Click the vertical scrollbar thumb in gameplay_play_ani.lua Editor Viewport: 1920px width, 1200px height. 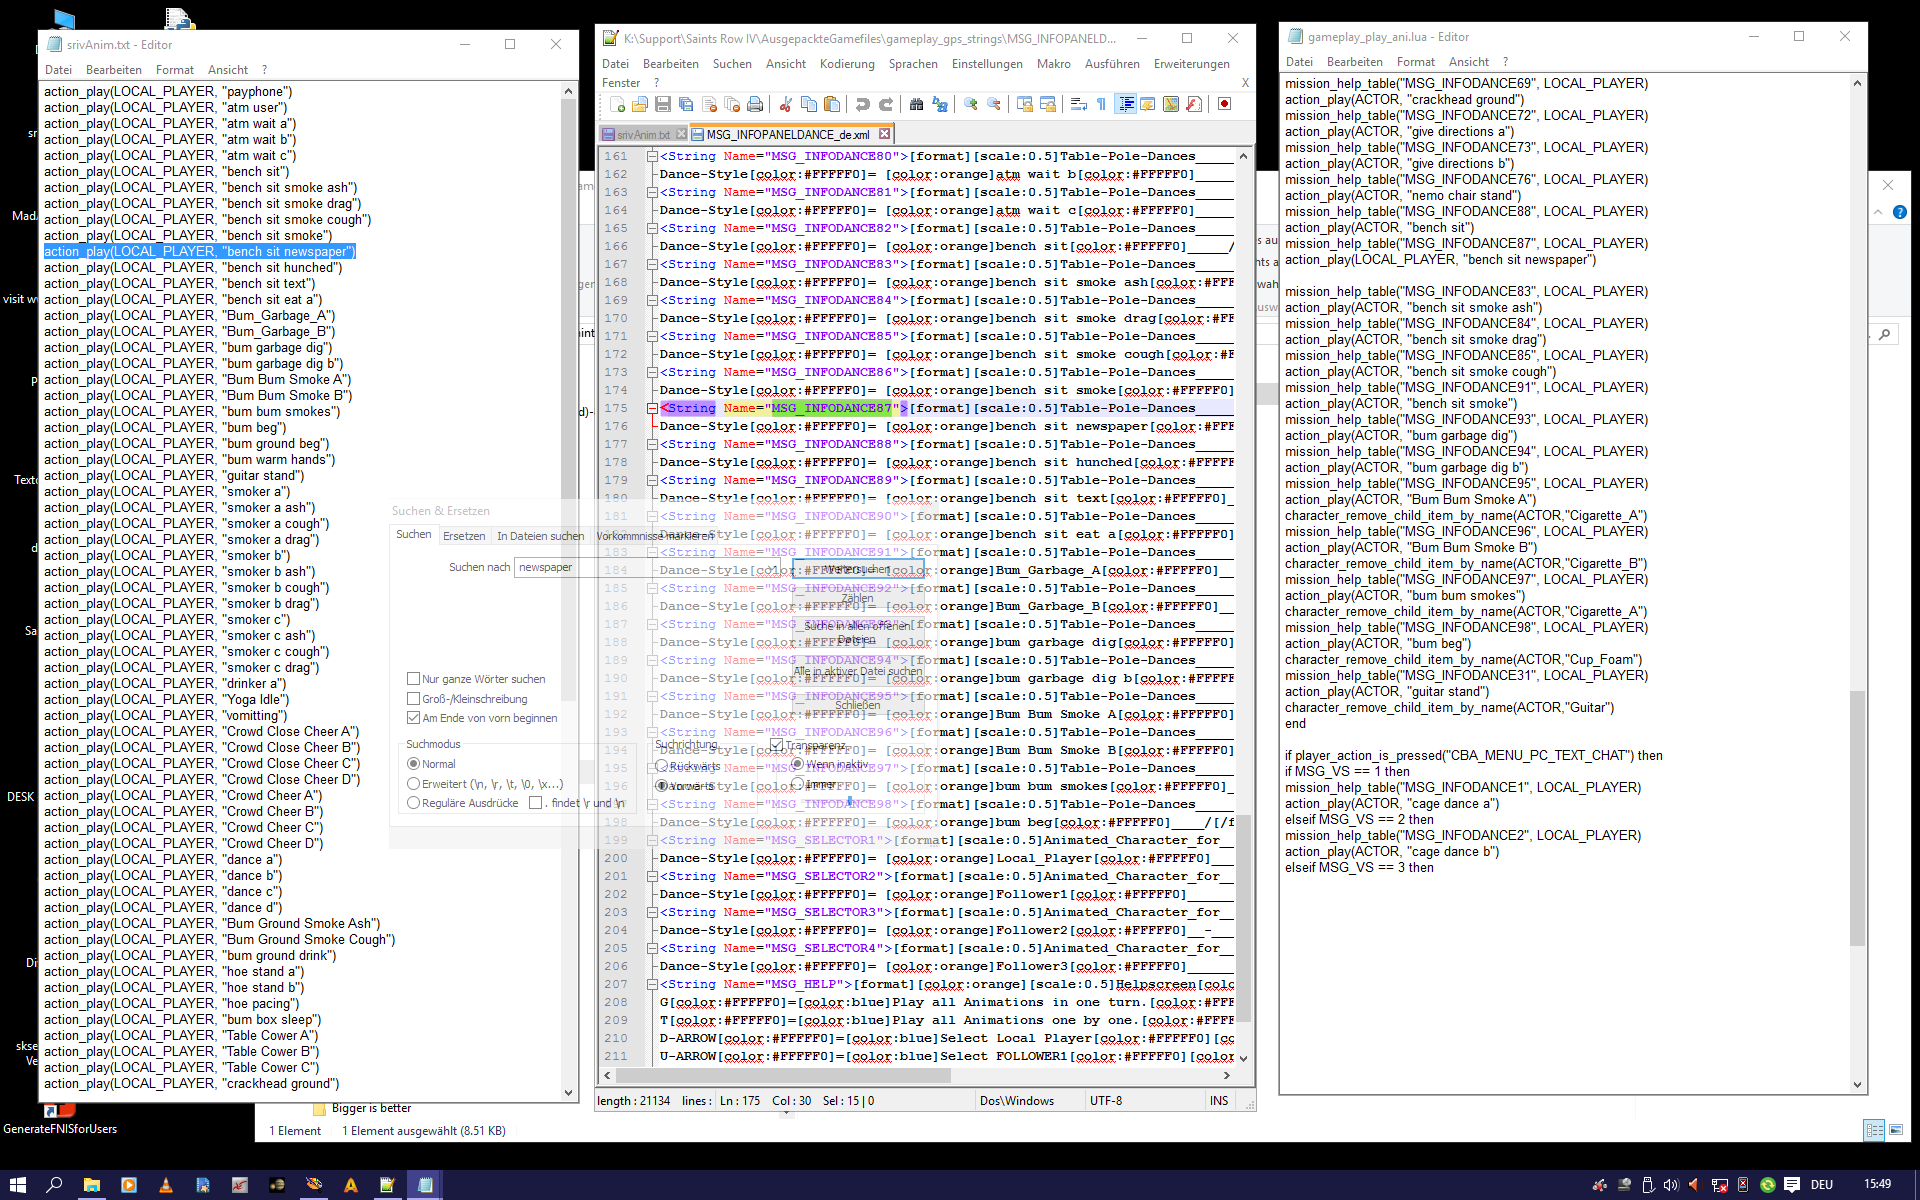[1857, 818]
